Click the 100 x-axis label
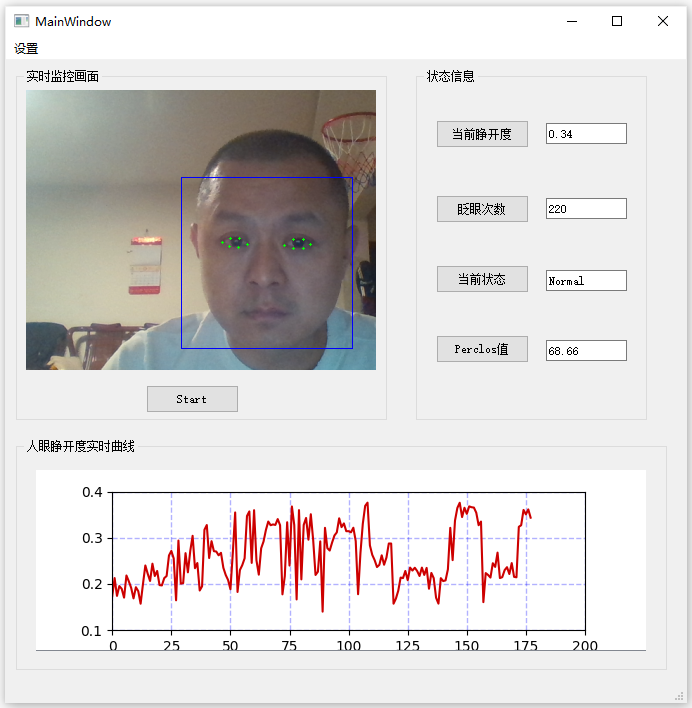This screenshot has height=708, width=692. point(349,646)
